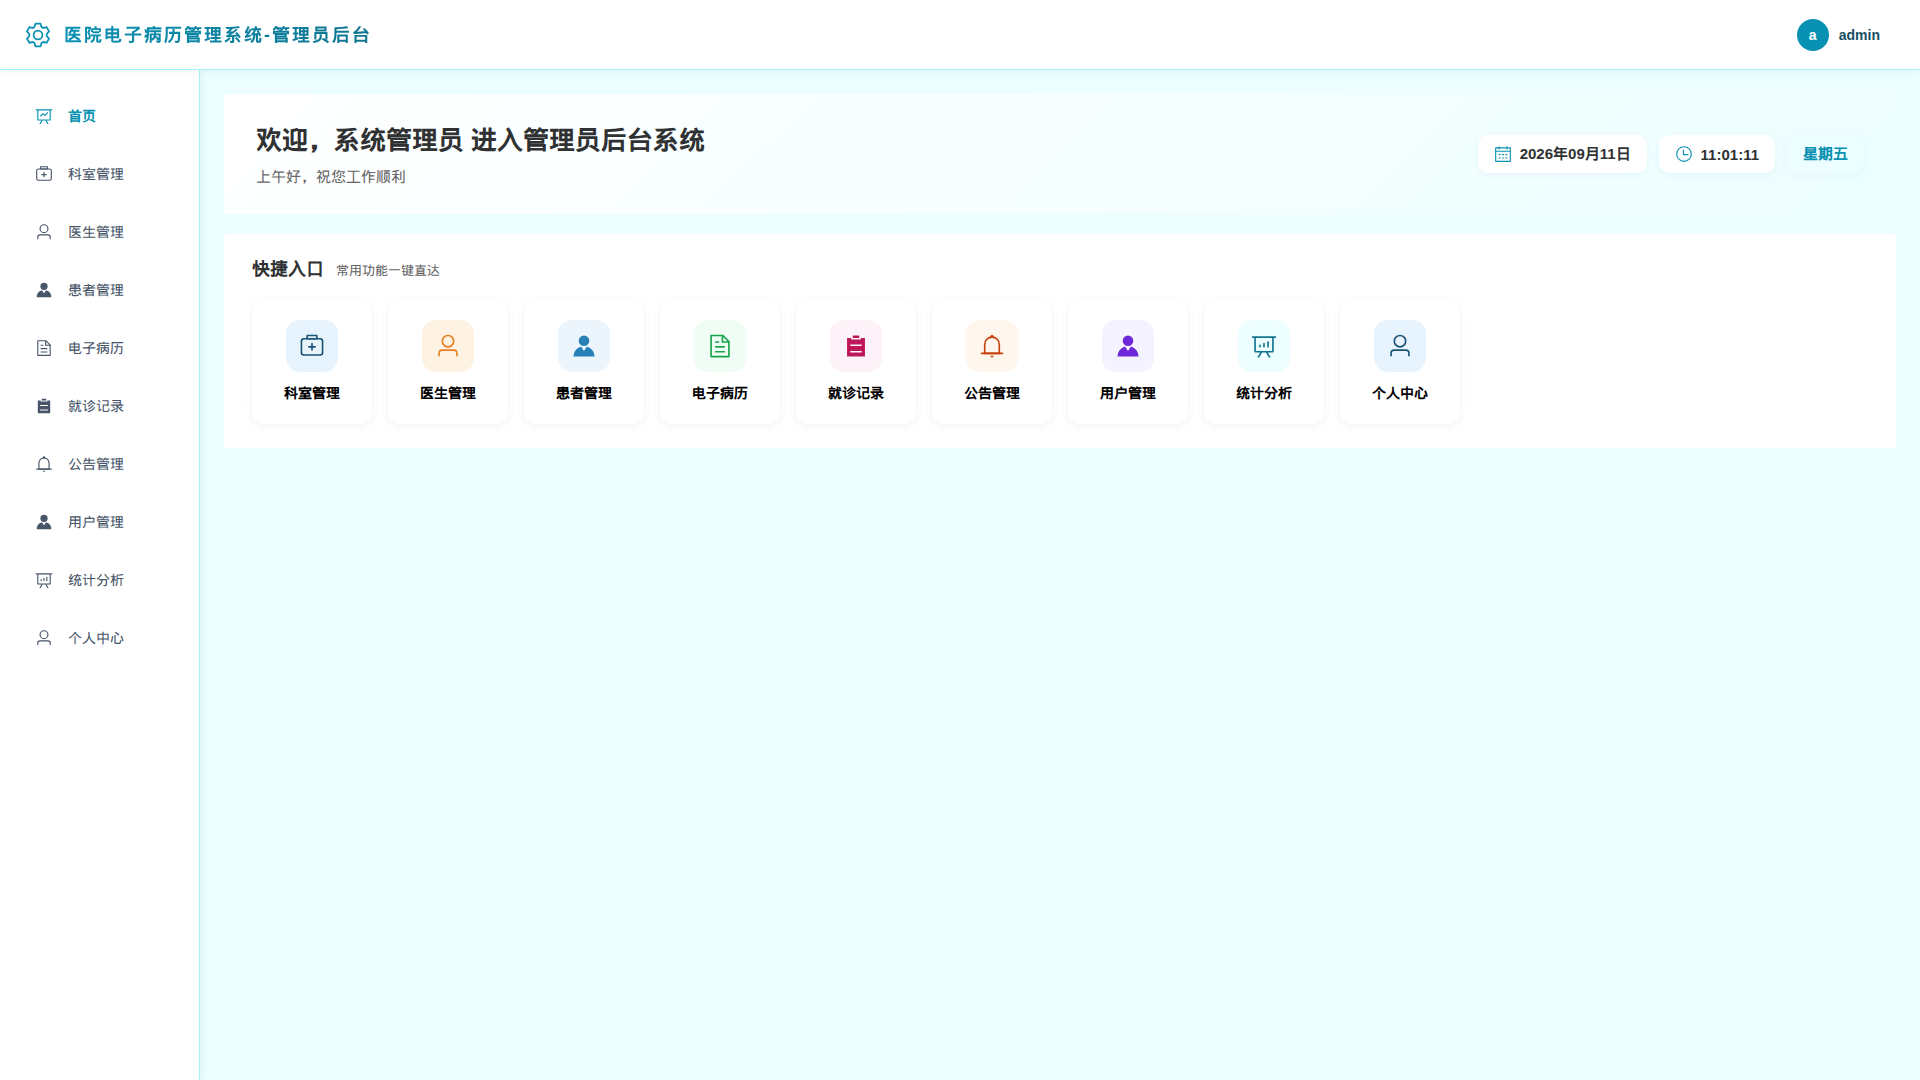The image size is (1920, 1080).
Task: Click the 电子病历 quick-entry card label
Action: point(720,393)
